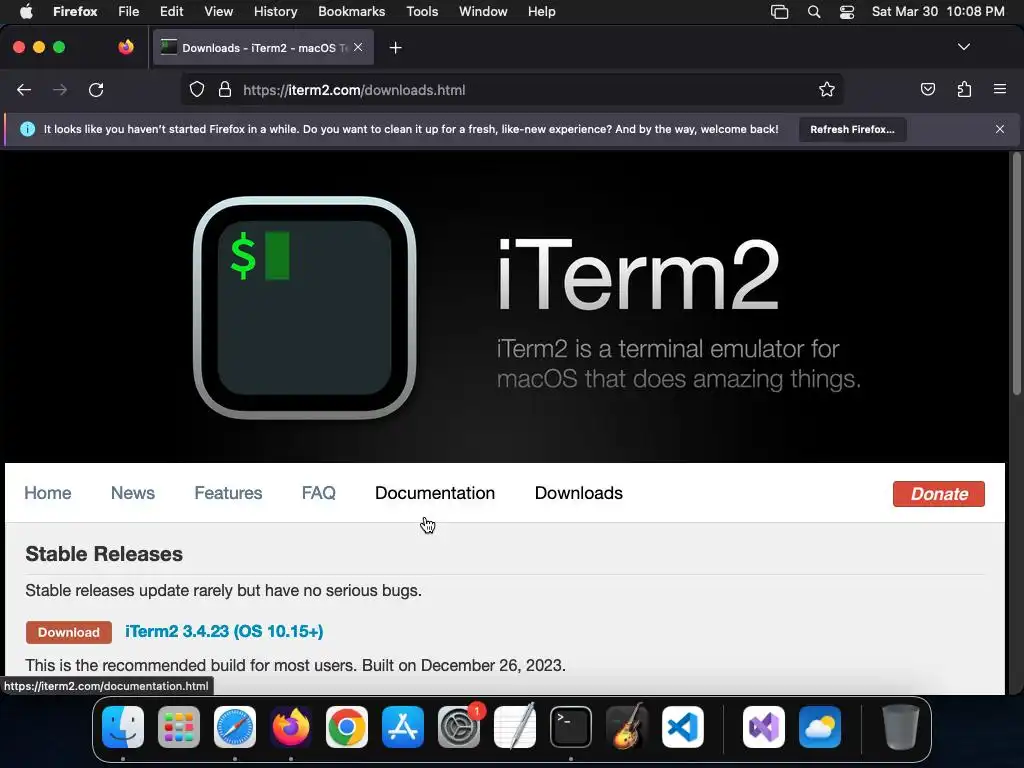This screenshot has height=768, width=1024.
Task: Expand the list all tabs chevron
Action: [964, 47]
